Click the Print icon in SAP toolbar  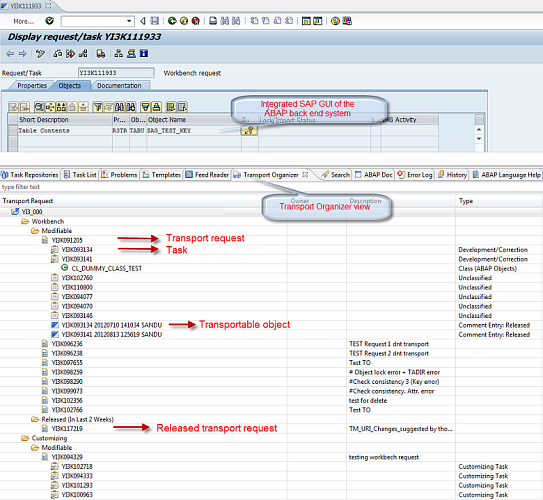pyautogui.click(x=213, y=21)
